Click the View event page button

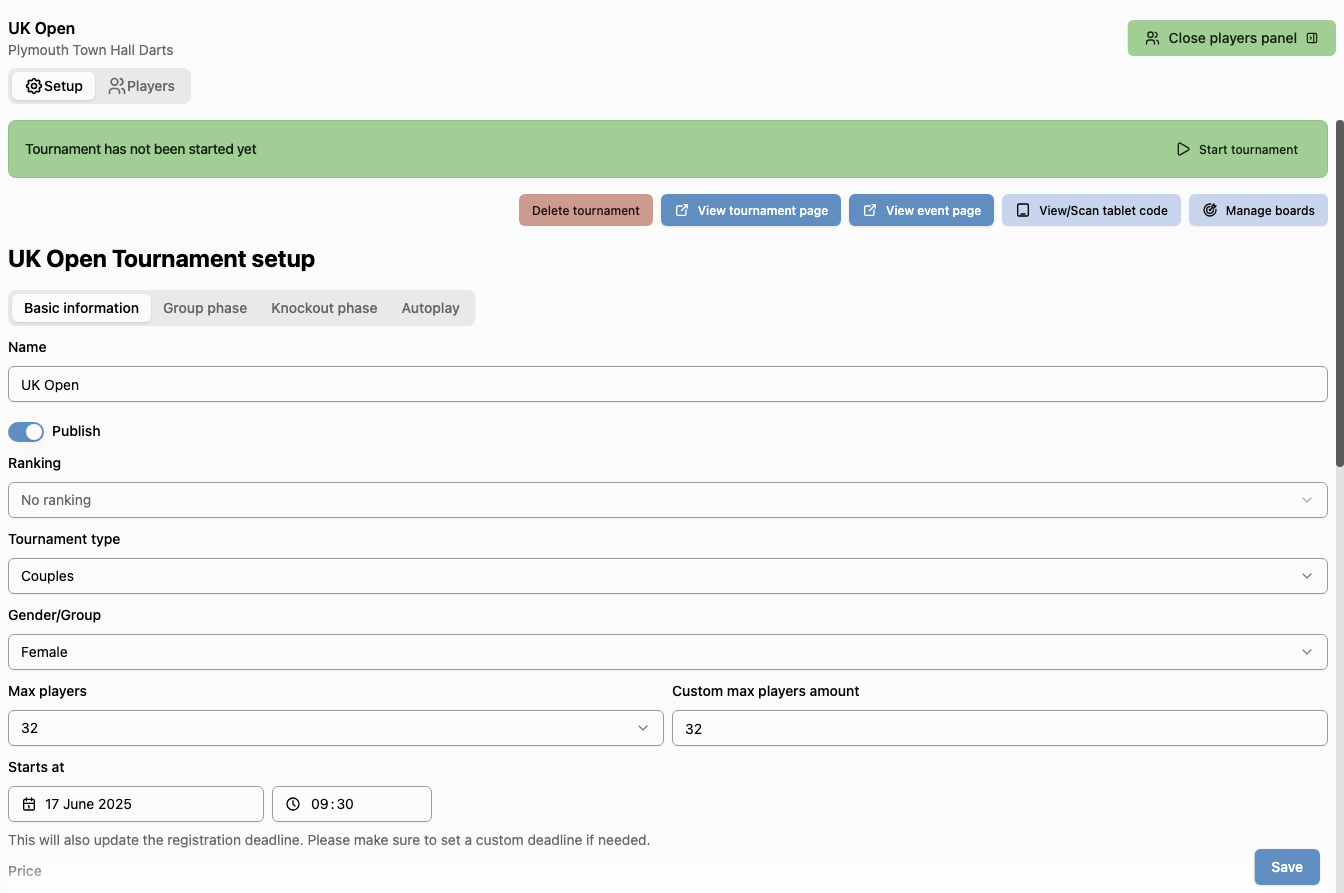coord(921,210)
